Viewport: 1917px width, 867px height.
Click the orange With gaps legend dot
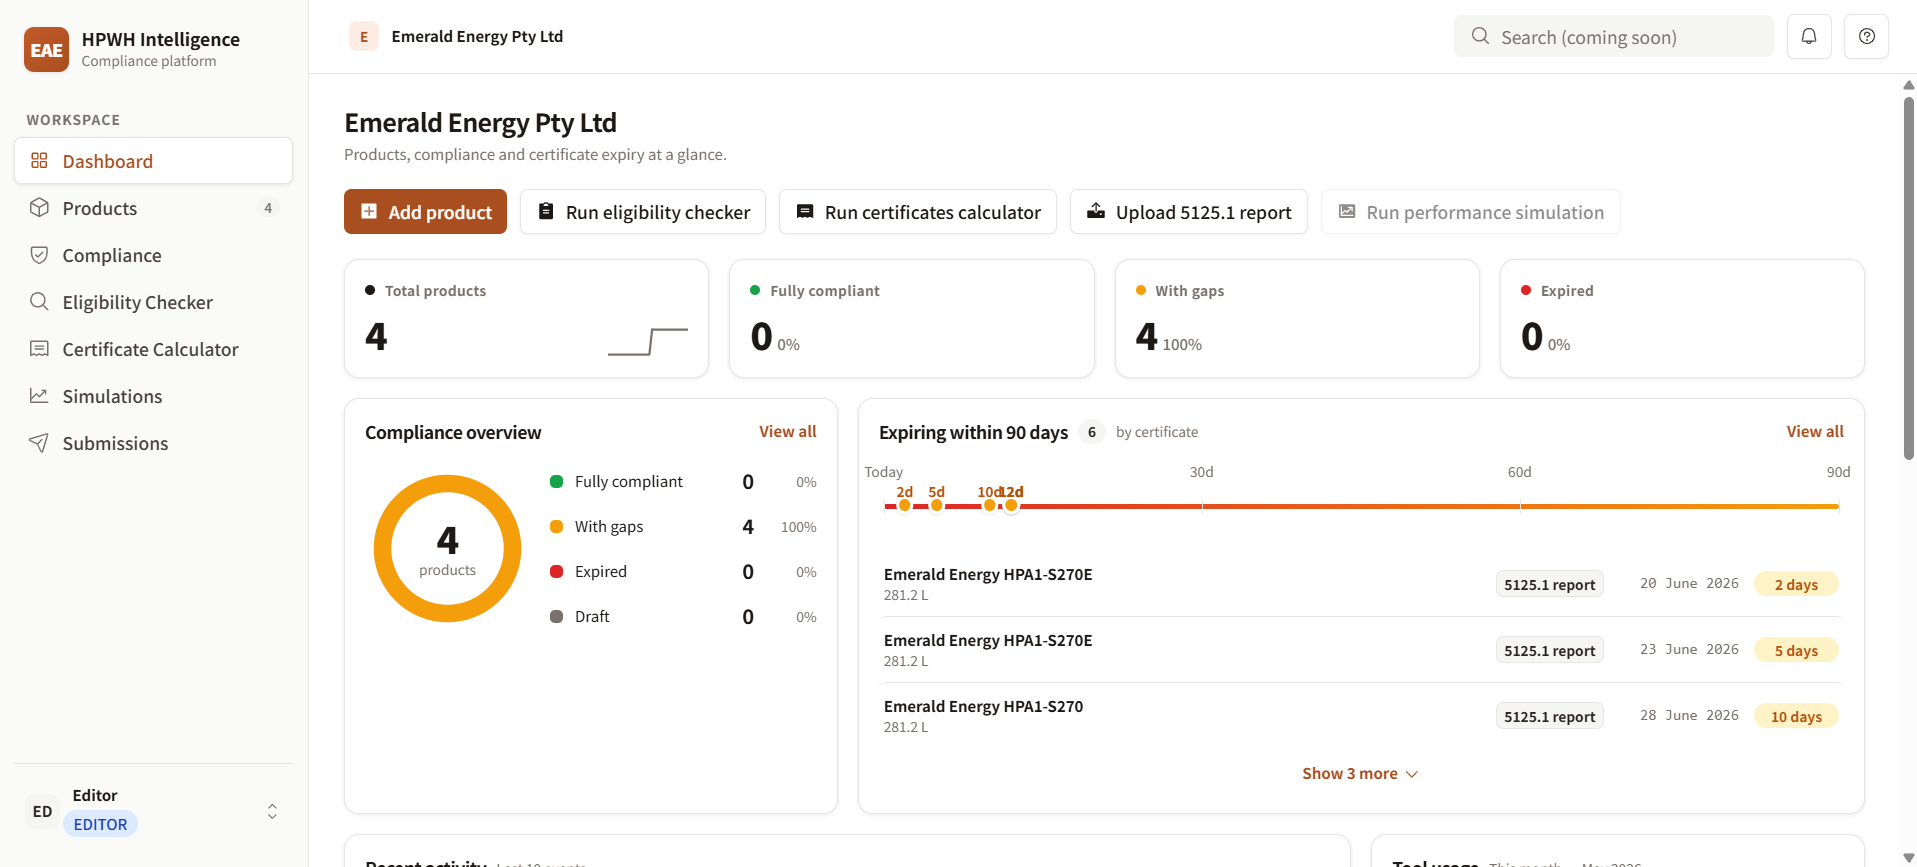tap(556, 526)
